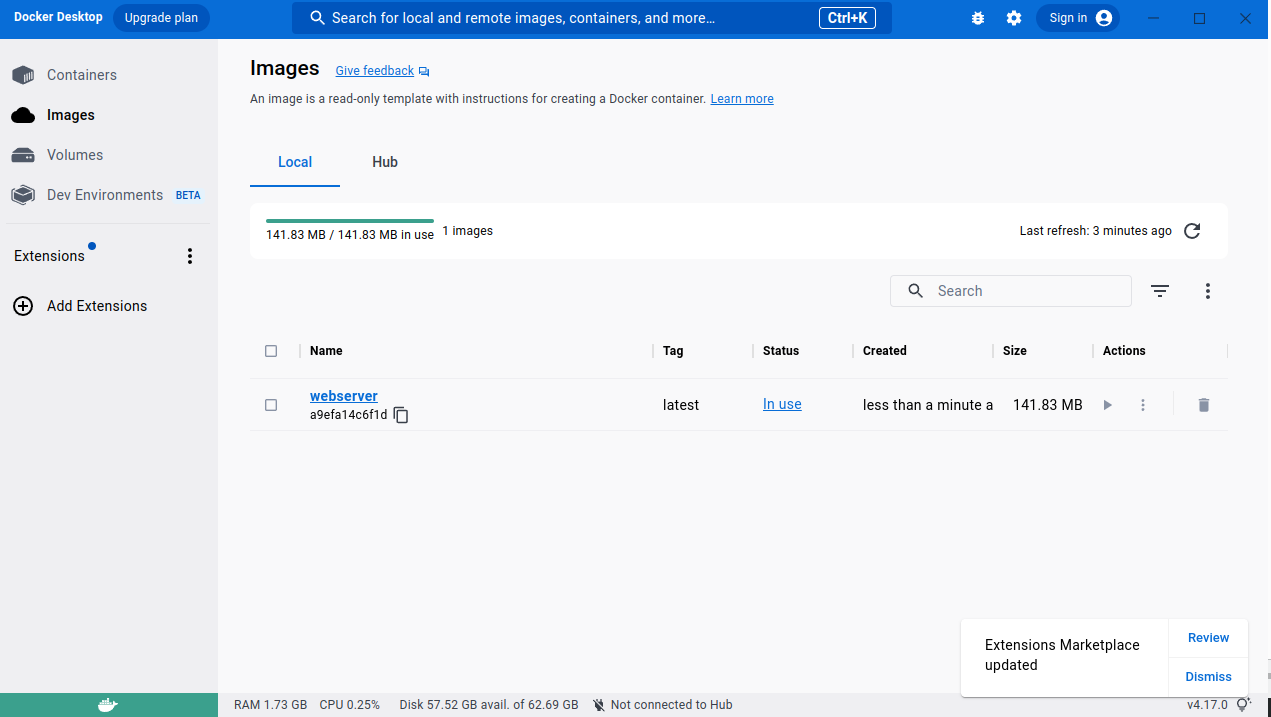The height and width of the screenshot is (717, 1271).
Task: Click the 'latest' tag cell
Action: [x=681, y=405]
